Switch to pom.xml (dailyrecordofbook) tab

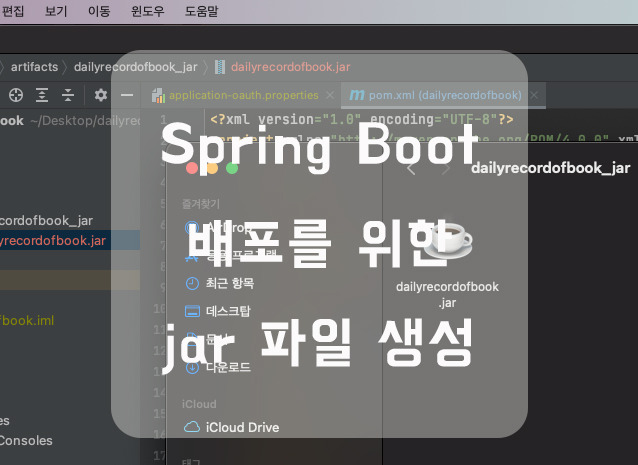tap(445, 95)
